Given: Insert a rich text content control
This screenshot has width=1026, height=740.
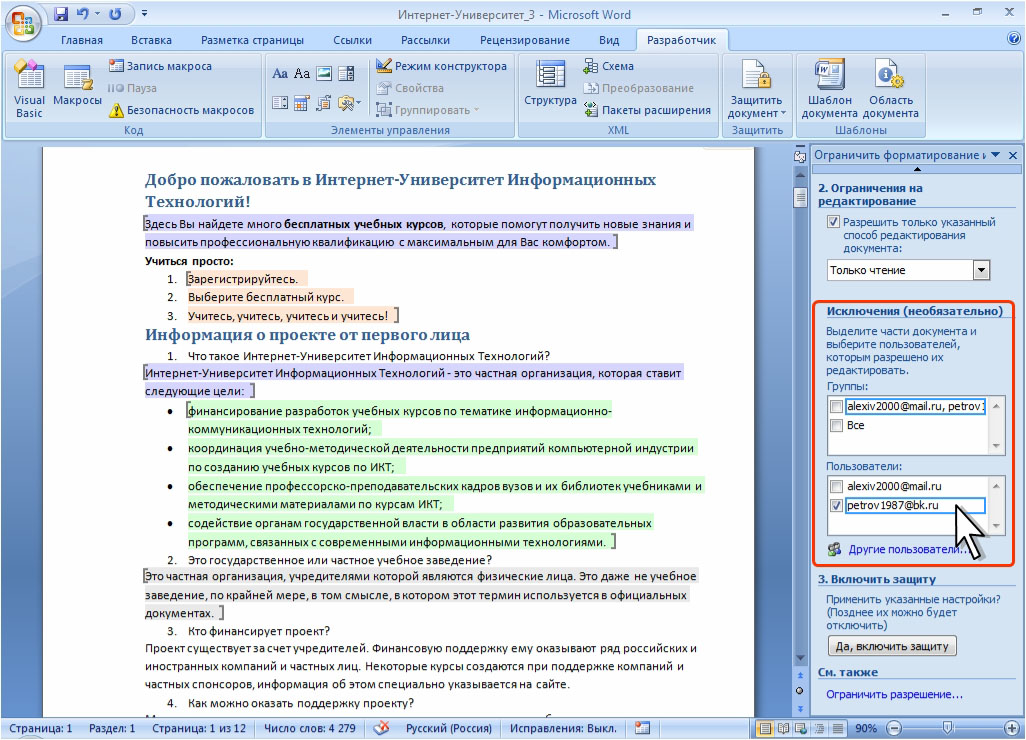Looking at the screenshot, I should point(280,73).
